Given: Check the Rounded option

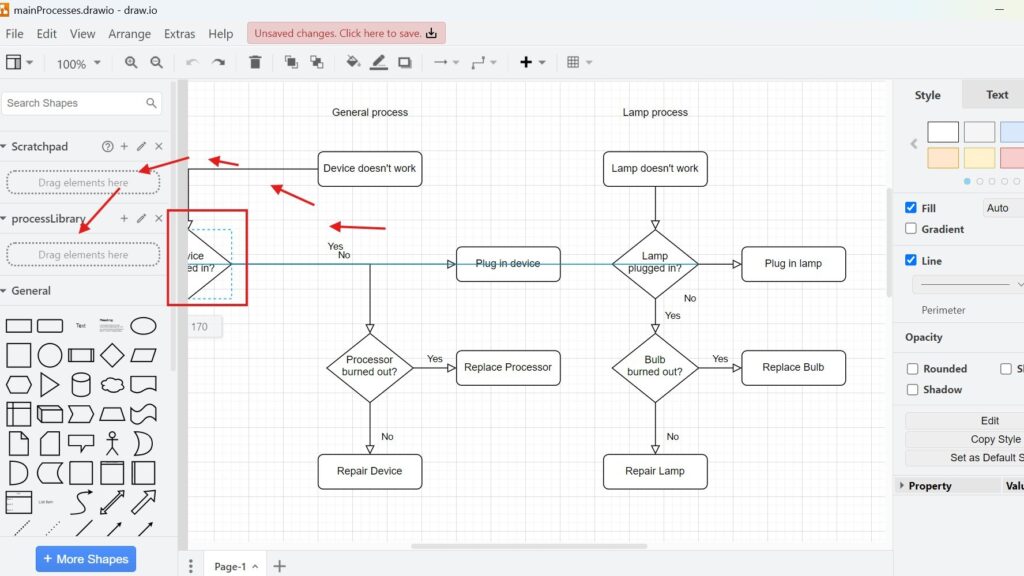Looking at the screenshot, I should click(x=911, y=368).
